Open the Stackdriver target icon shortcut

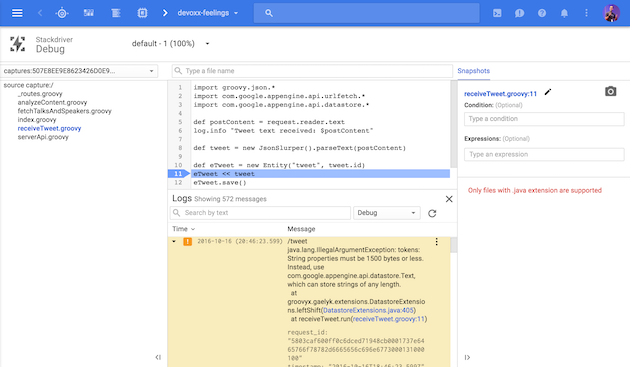(x=62, y=13)
